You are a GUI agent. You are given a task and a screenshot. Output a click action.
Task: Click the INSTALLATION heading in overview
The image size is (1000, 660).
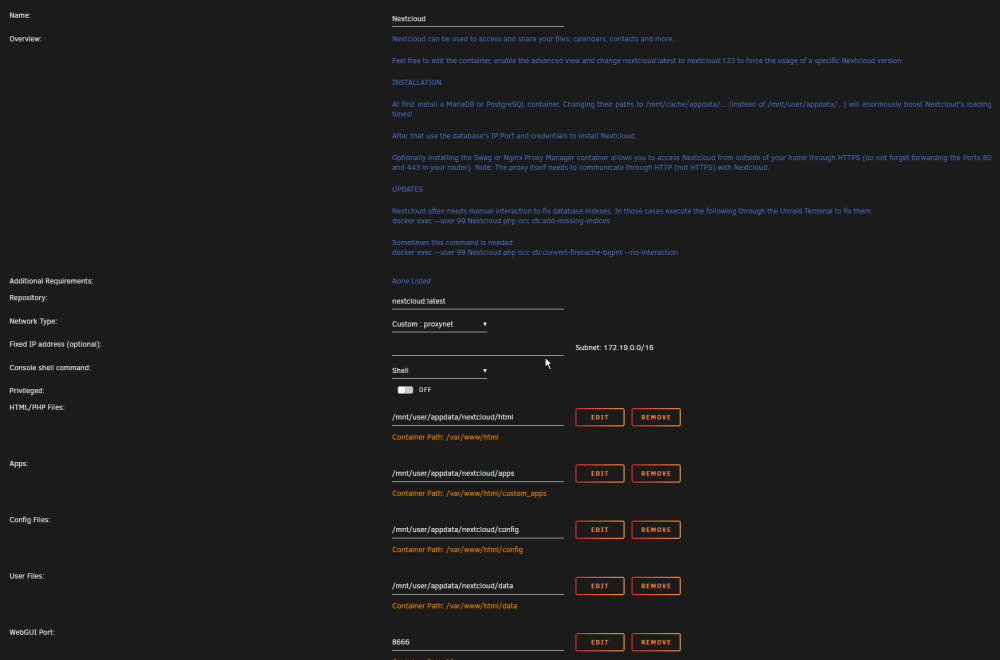(x=416, y=83)
